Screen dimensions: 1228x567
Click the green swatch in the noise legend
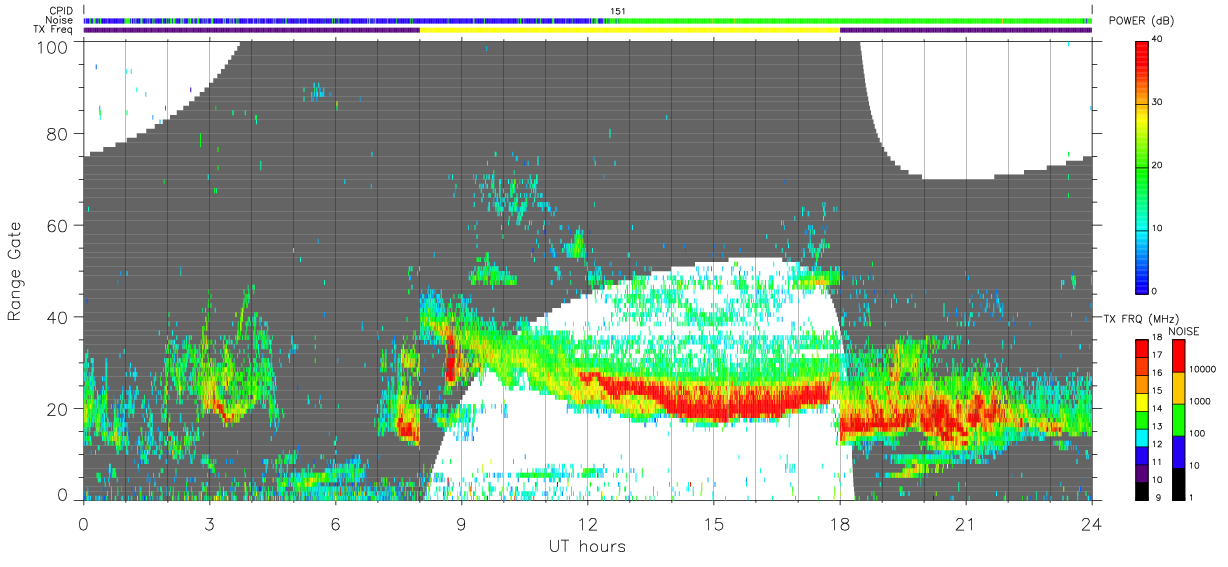[x=1178, y=419]
